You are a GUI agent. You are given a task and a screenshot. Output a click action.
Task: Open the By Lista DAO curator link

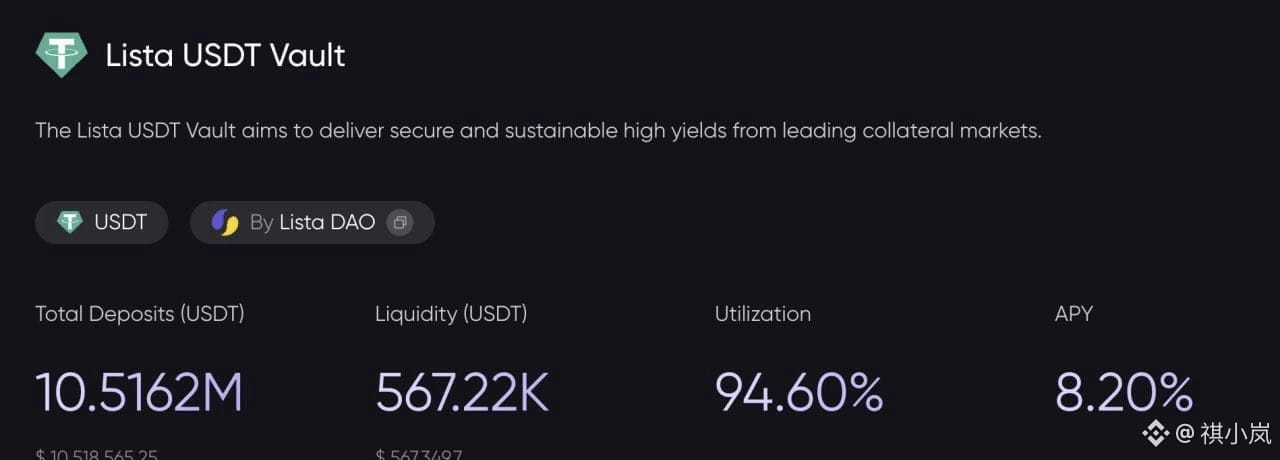click(x=312, y=222)
